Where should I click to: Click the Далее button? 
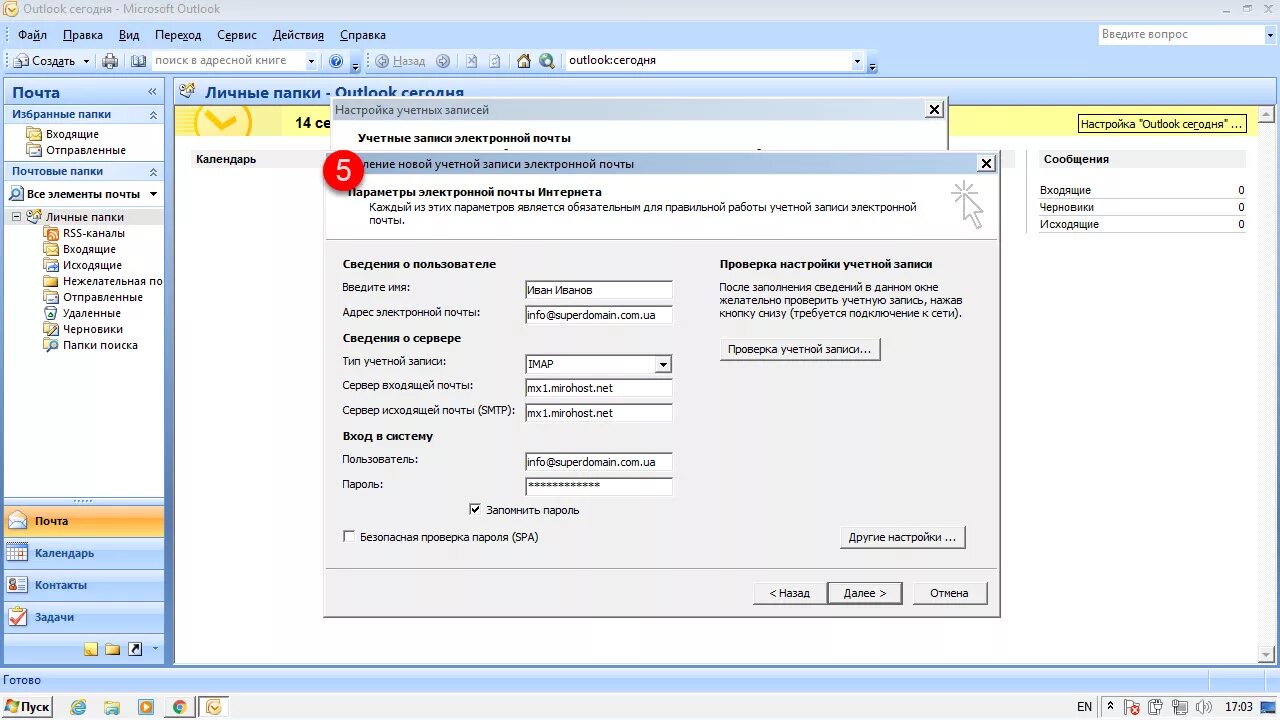(x=865, y=593)
